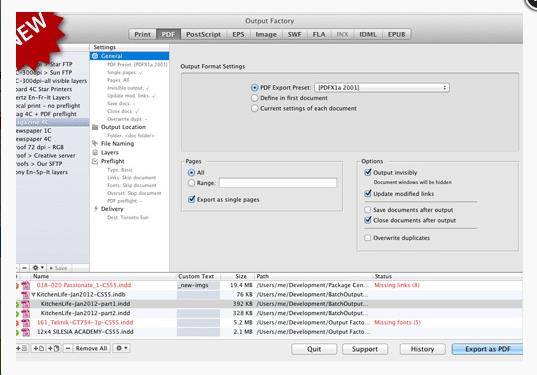This screenshot has width=537, height=375.
Task: Open the PDF Export Preset dropdown
Action: [x=382, y=88]
